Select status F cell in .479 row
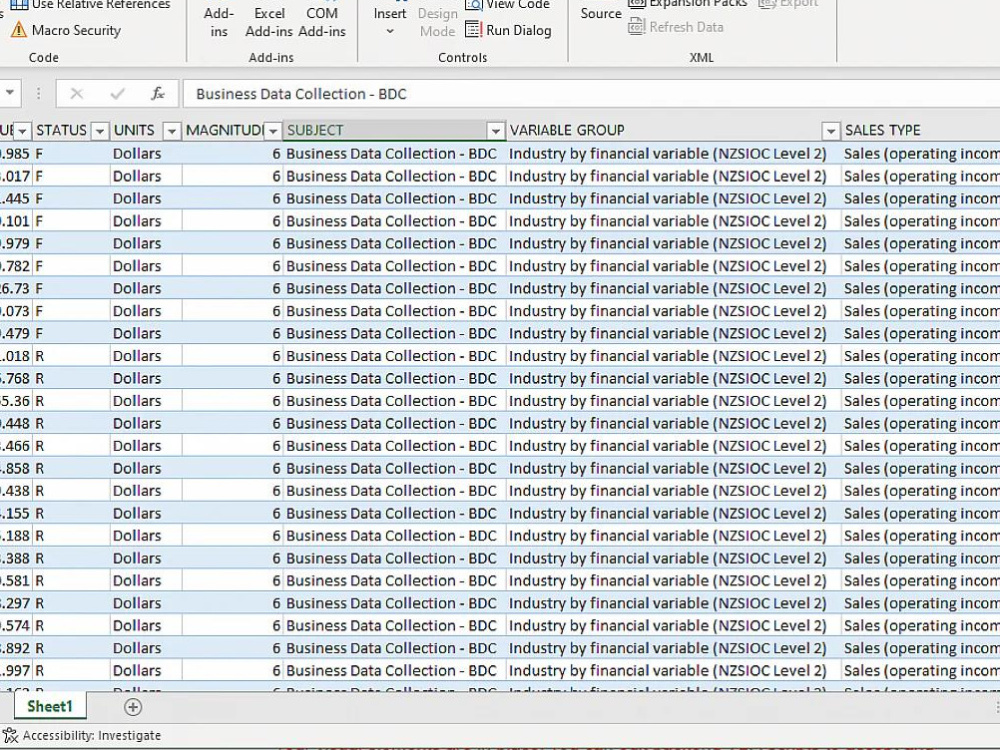Viewport: 1000px width, 750px height. coord(71,333)
